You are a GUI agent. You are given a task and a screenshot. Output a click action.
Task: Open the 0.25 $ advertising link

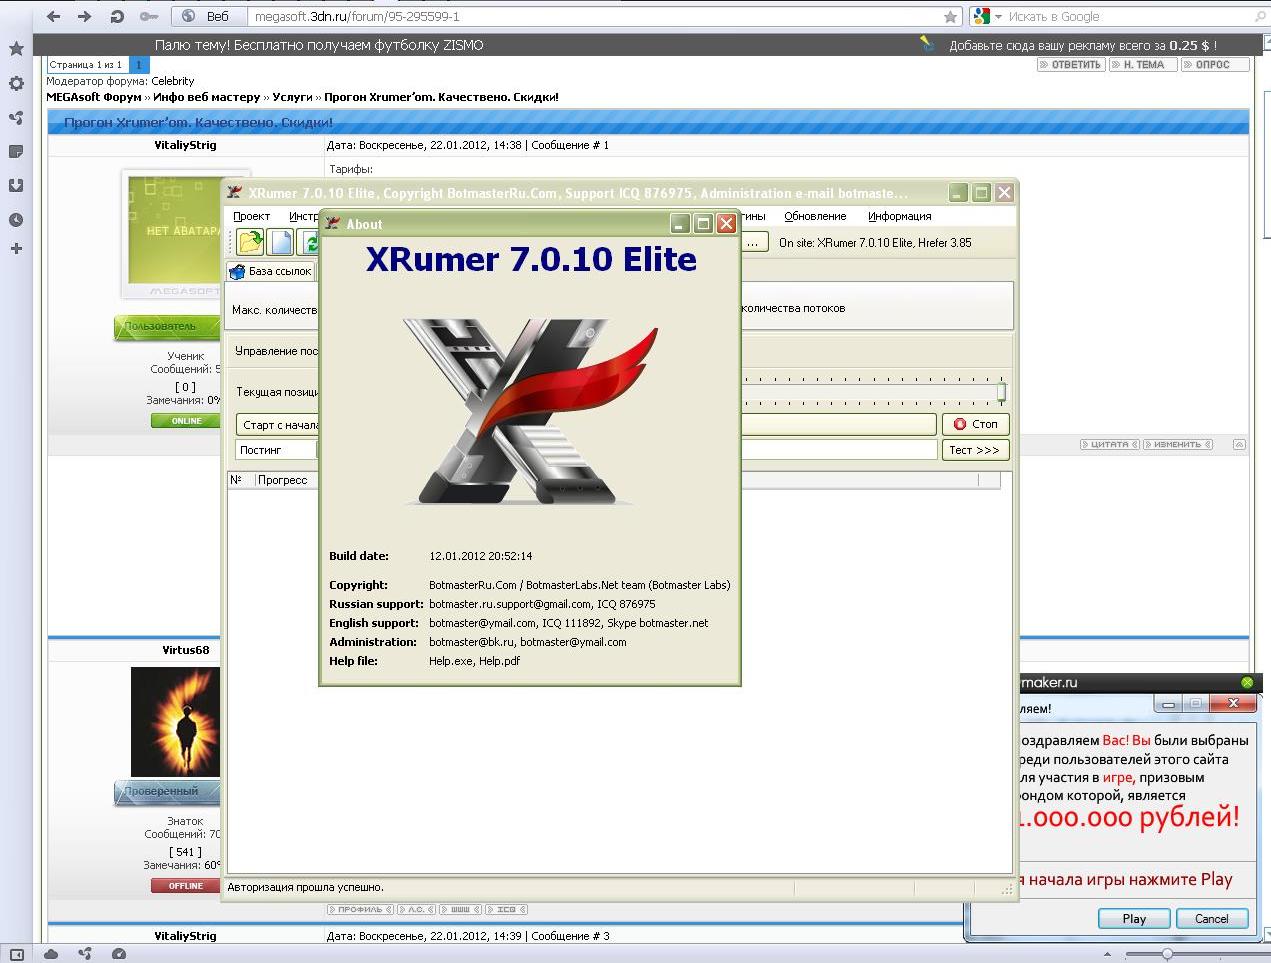(x=1083, y=45)
